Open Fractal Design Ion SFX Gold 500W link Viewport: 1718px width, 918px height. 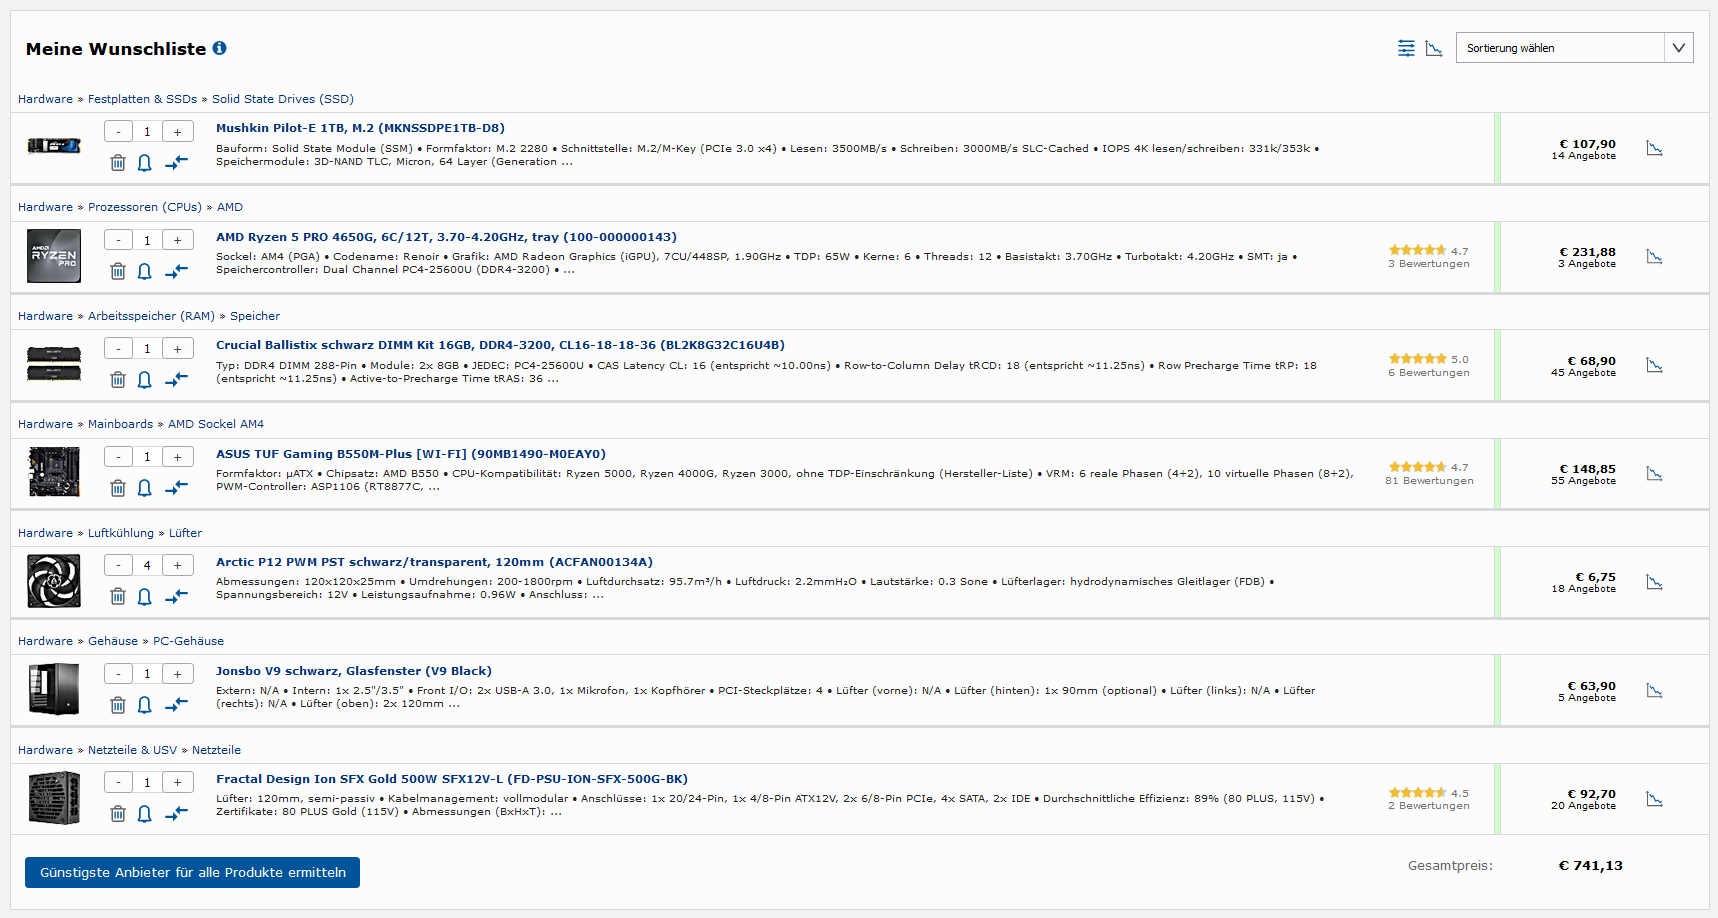[452, 779]
